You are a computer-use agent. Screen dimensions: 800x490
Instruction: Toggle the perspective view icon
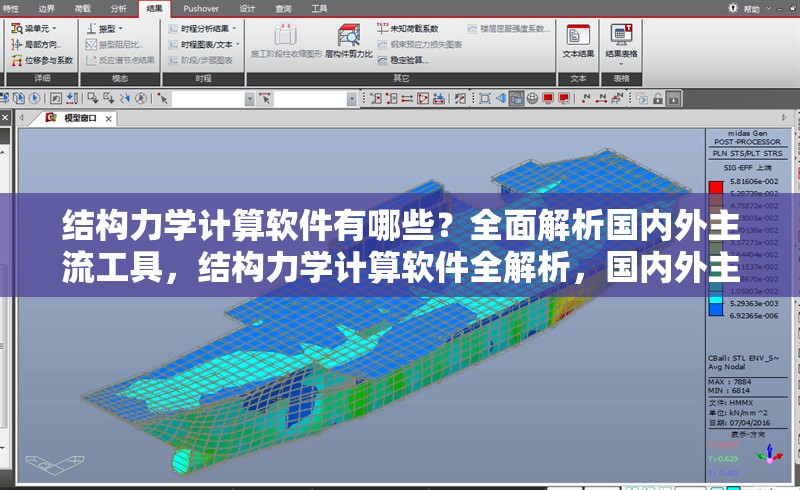pos(501,98)
